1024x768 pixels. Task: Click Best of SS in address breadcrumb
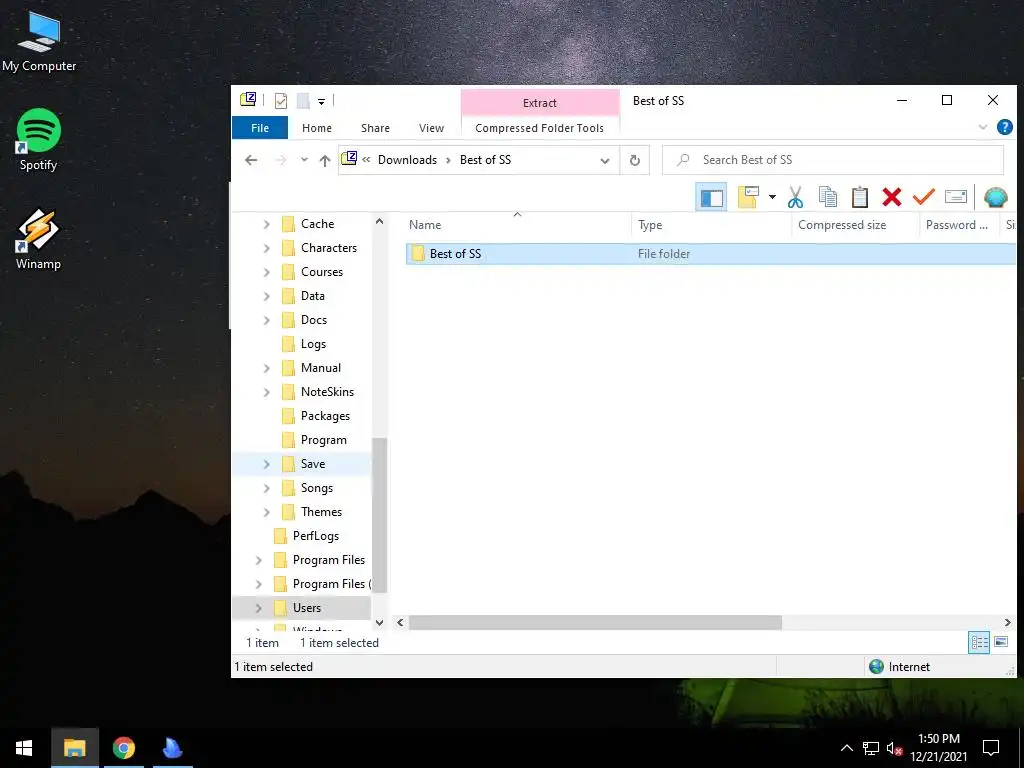485,160
